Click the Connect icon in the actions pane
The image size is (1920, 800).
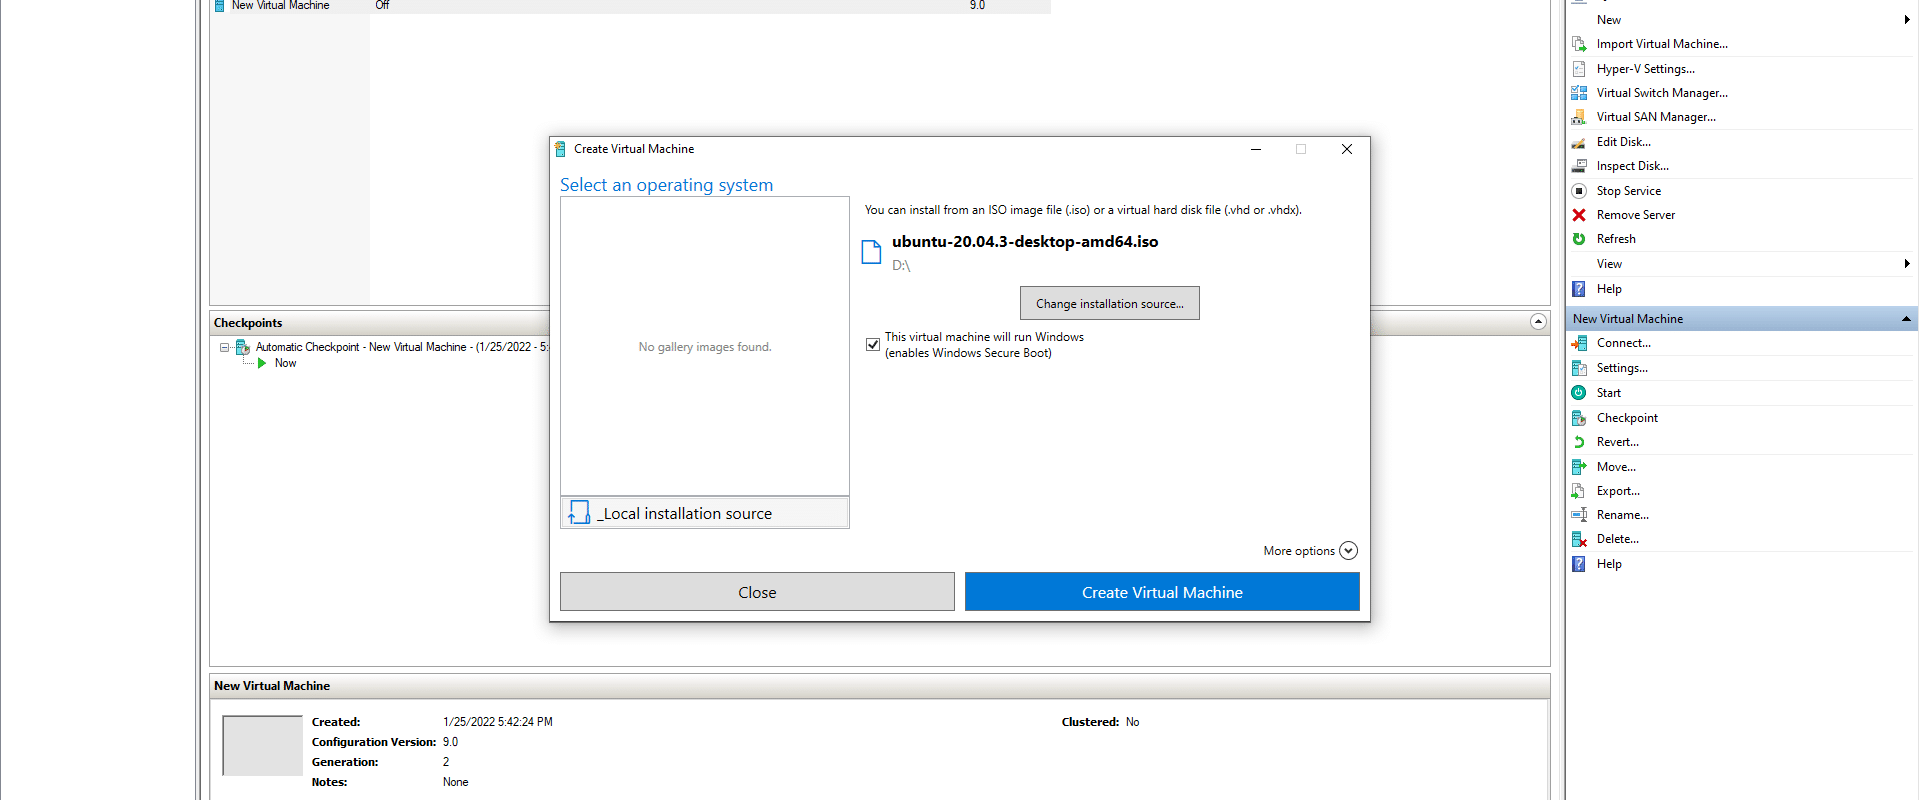click(1579, 343)
